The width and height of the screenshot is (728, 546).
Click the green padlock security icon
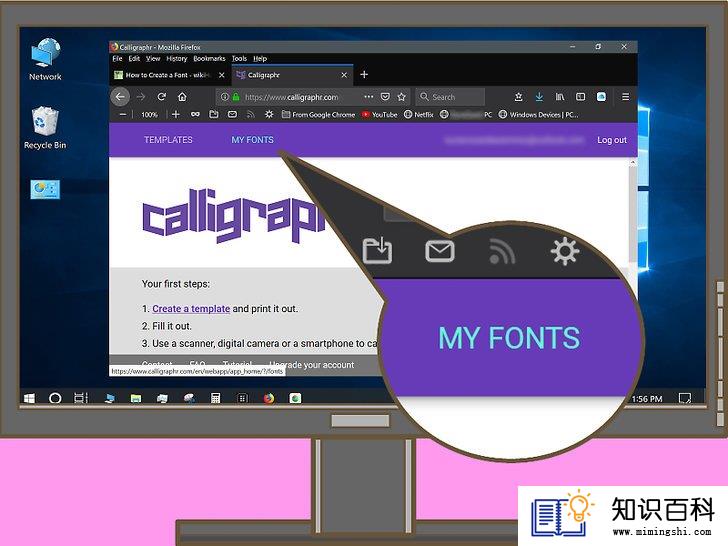tap(236, 97)
